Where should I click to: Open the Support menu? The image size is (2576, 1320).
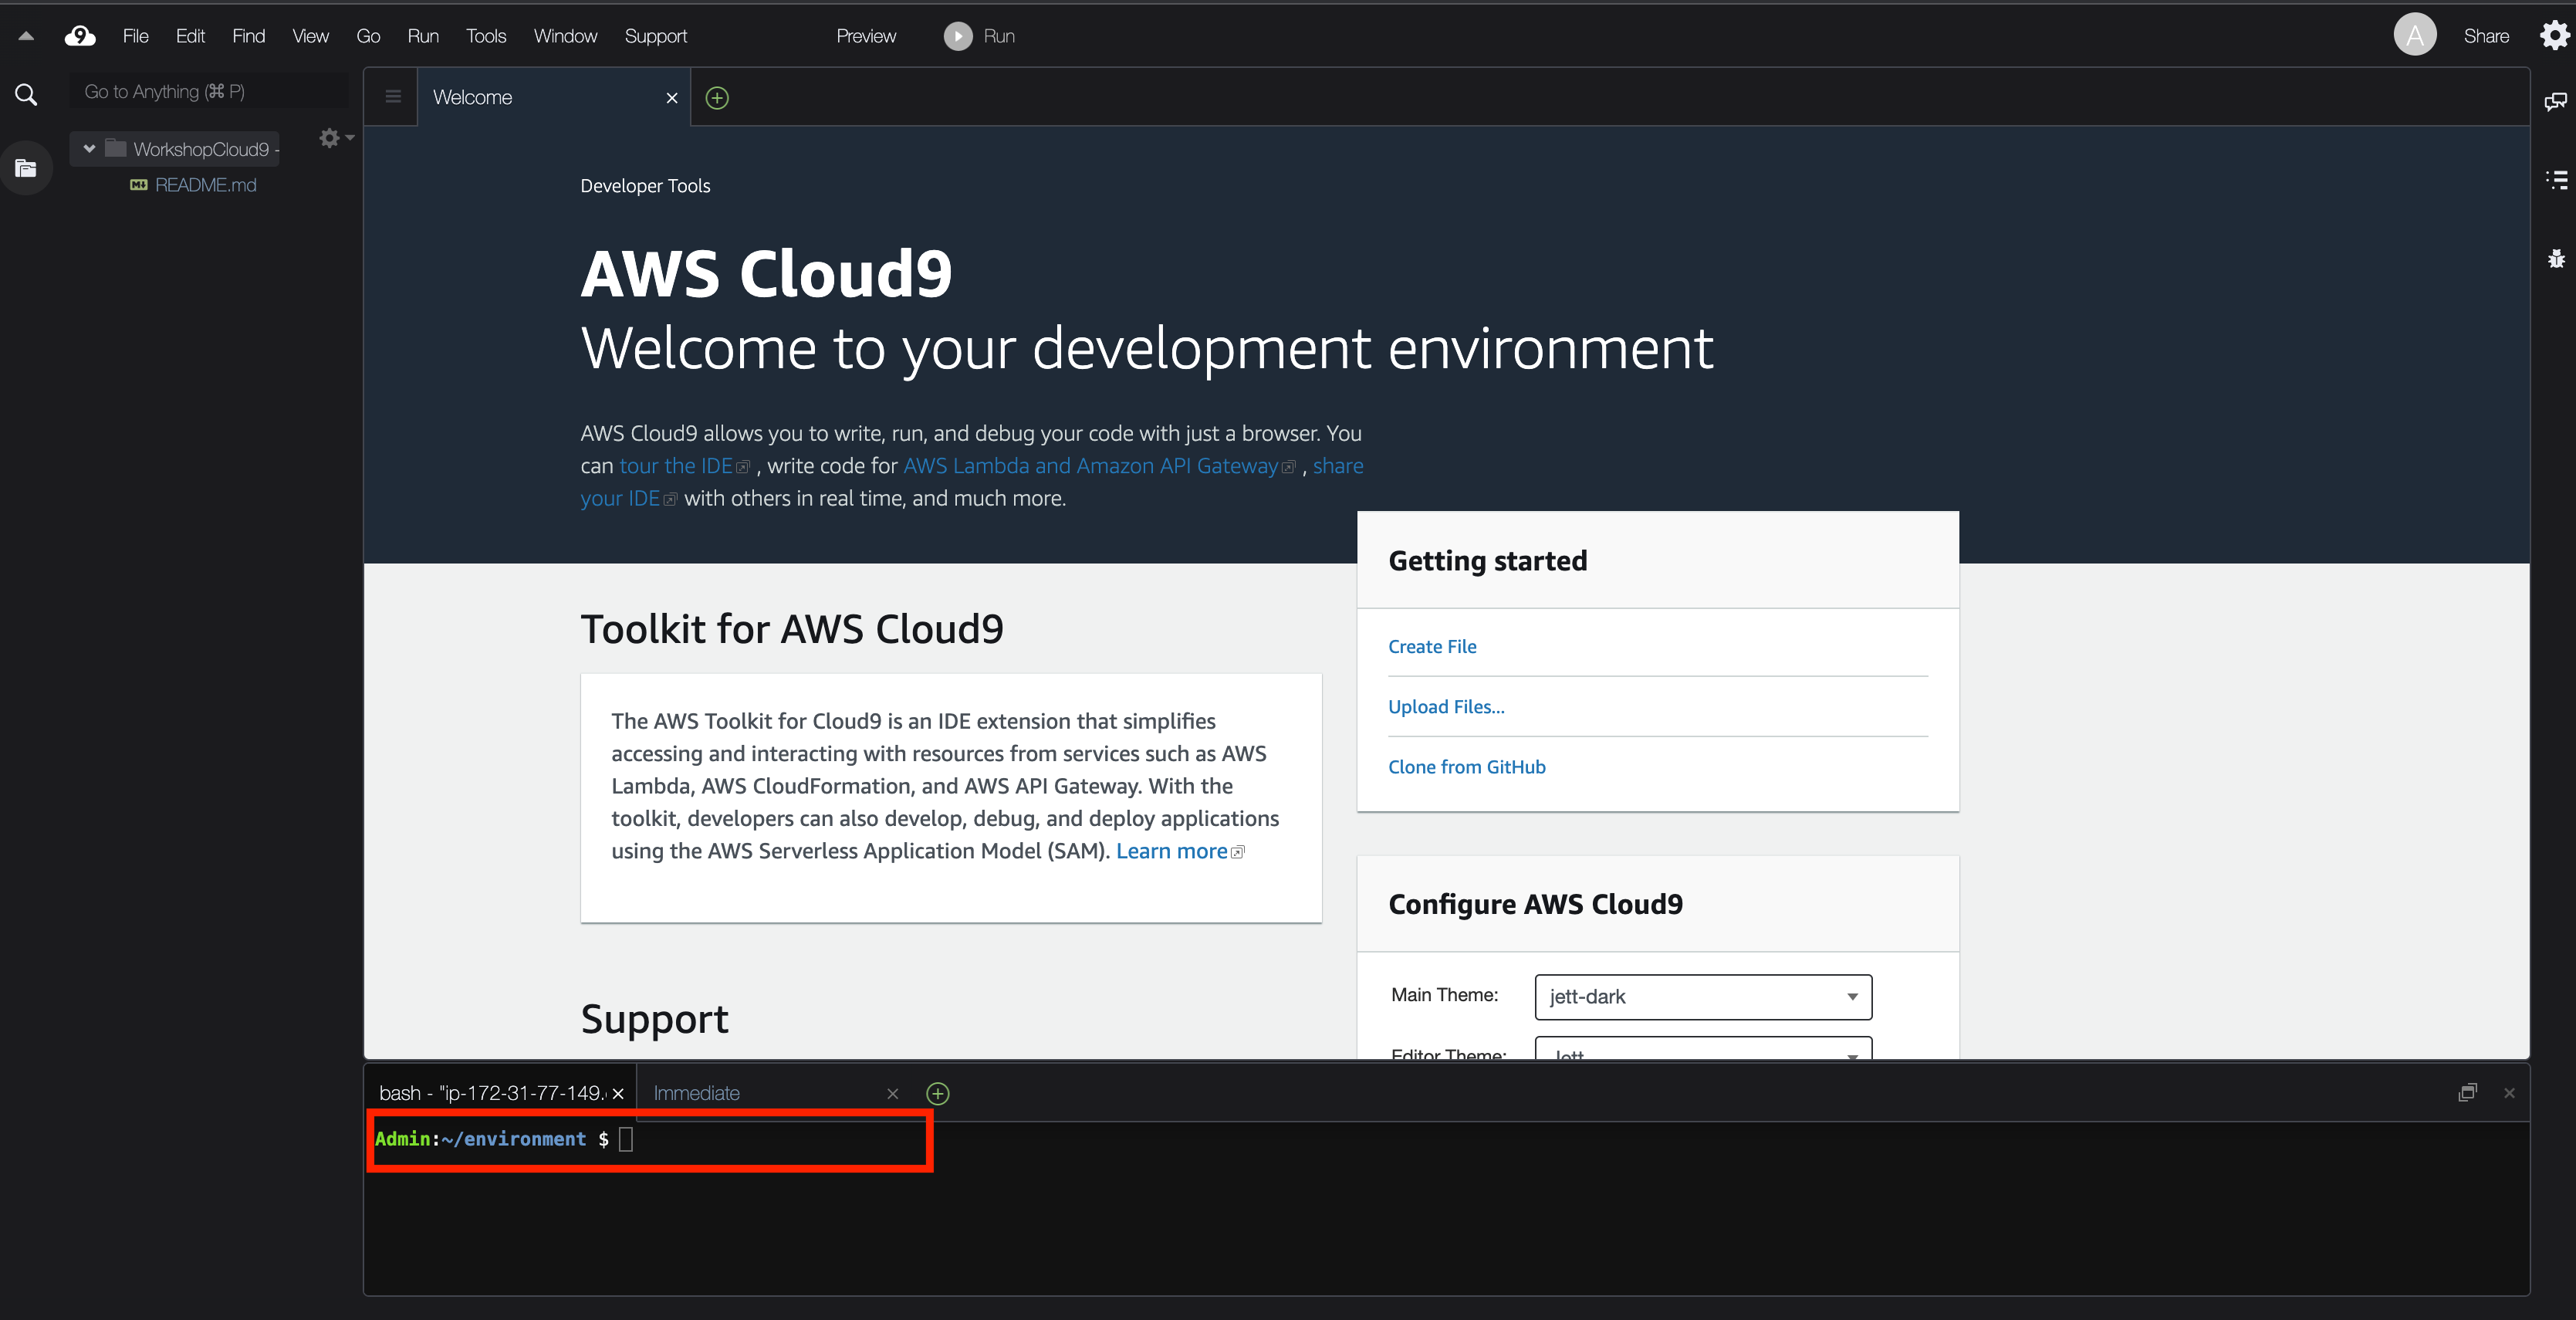point(656,36)
